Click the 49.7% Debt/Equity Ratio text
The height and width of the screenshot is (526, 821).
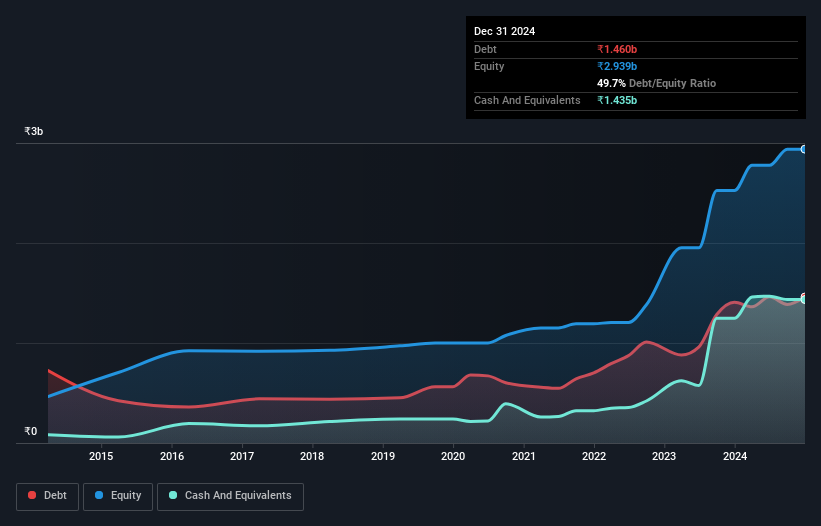point(656,83)
